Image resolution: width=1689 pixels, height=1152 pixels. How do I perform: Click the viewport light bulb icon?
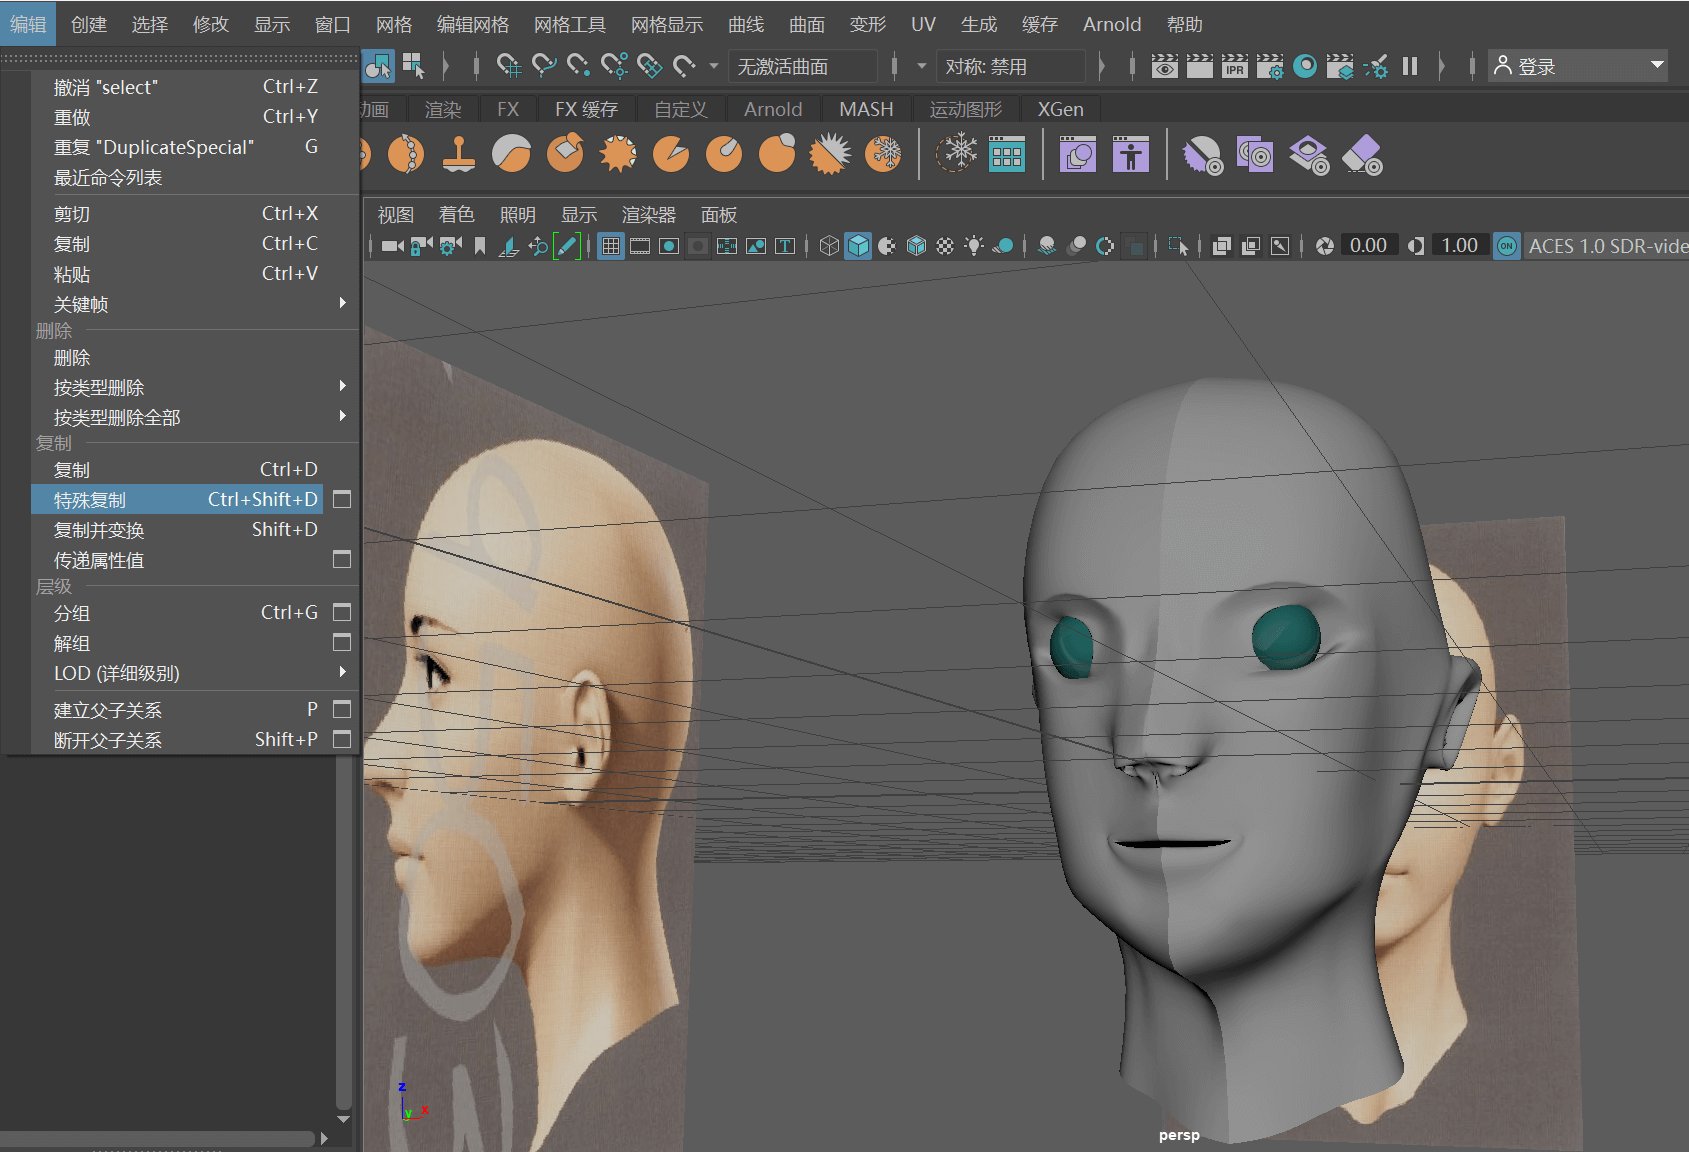974,246
